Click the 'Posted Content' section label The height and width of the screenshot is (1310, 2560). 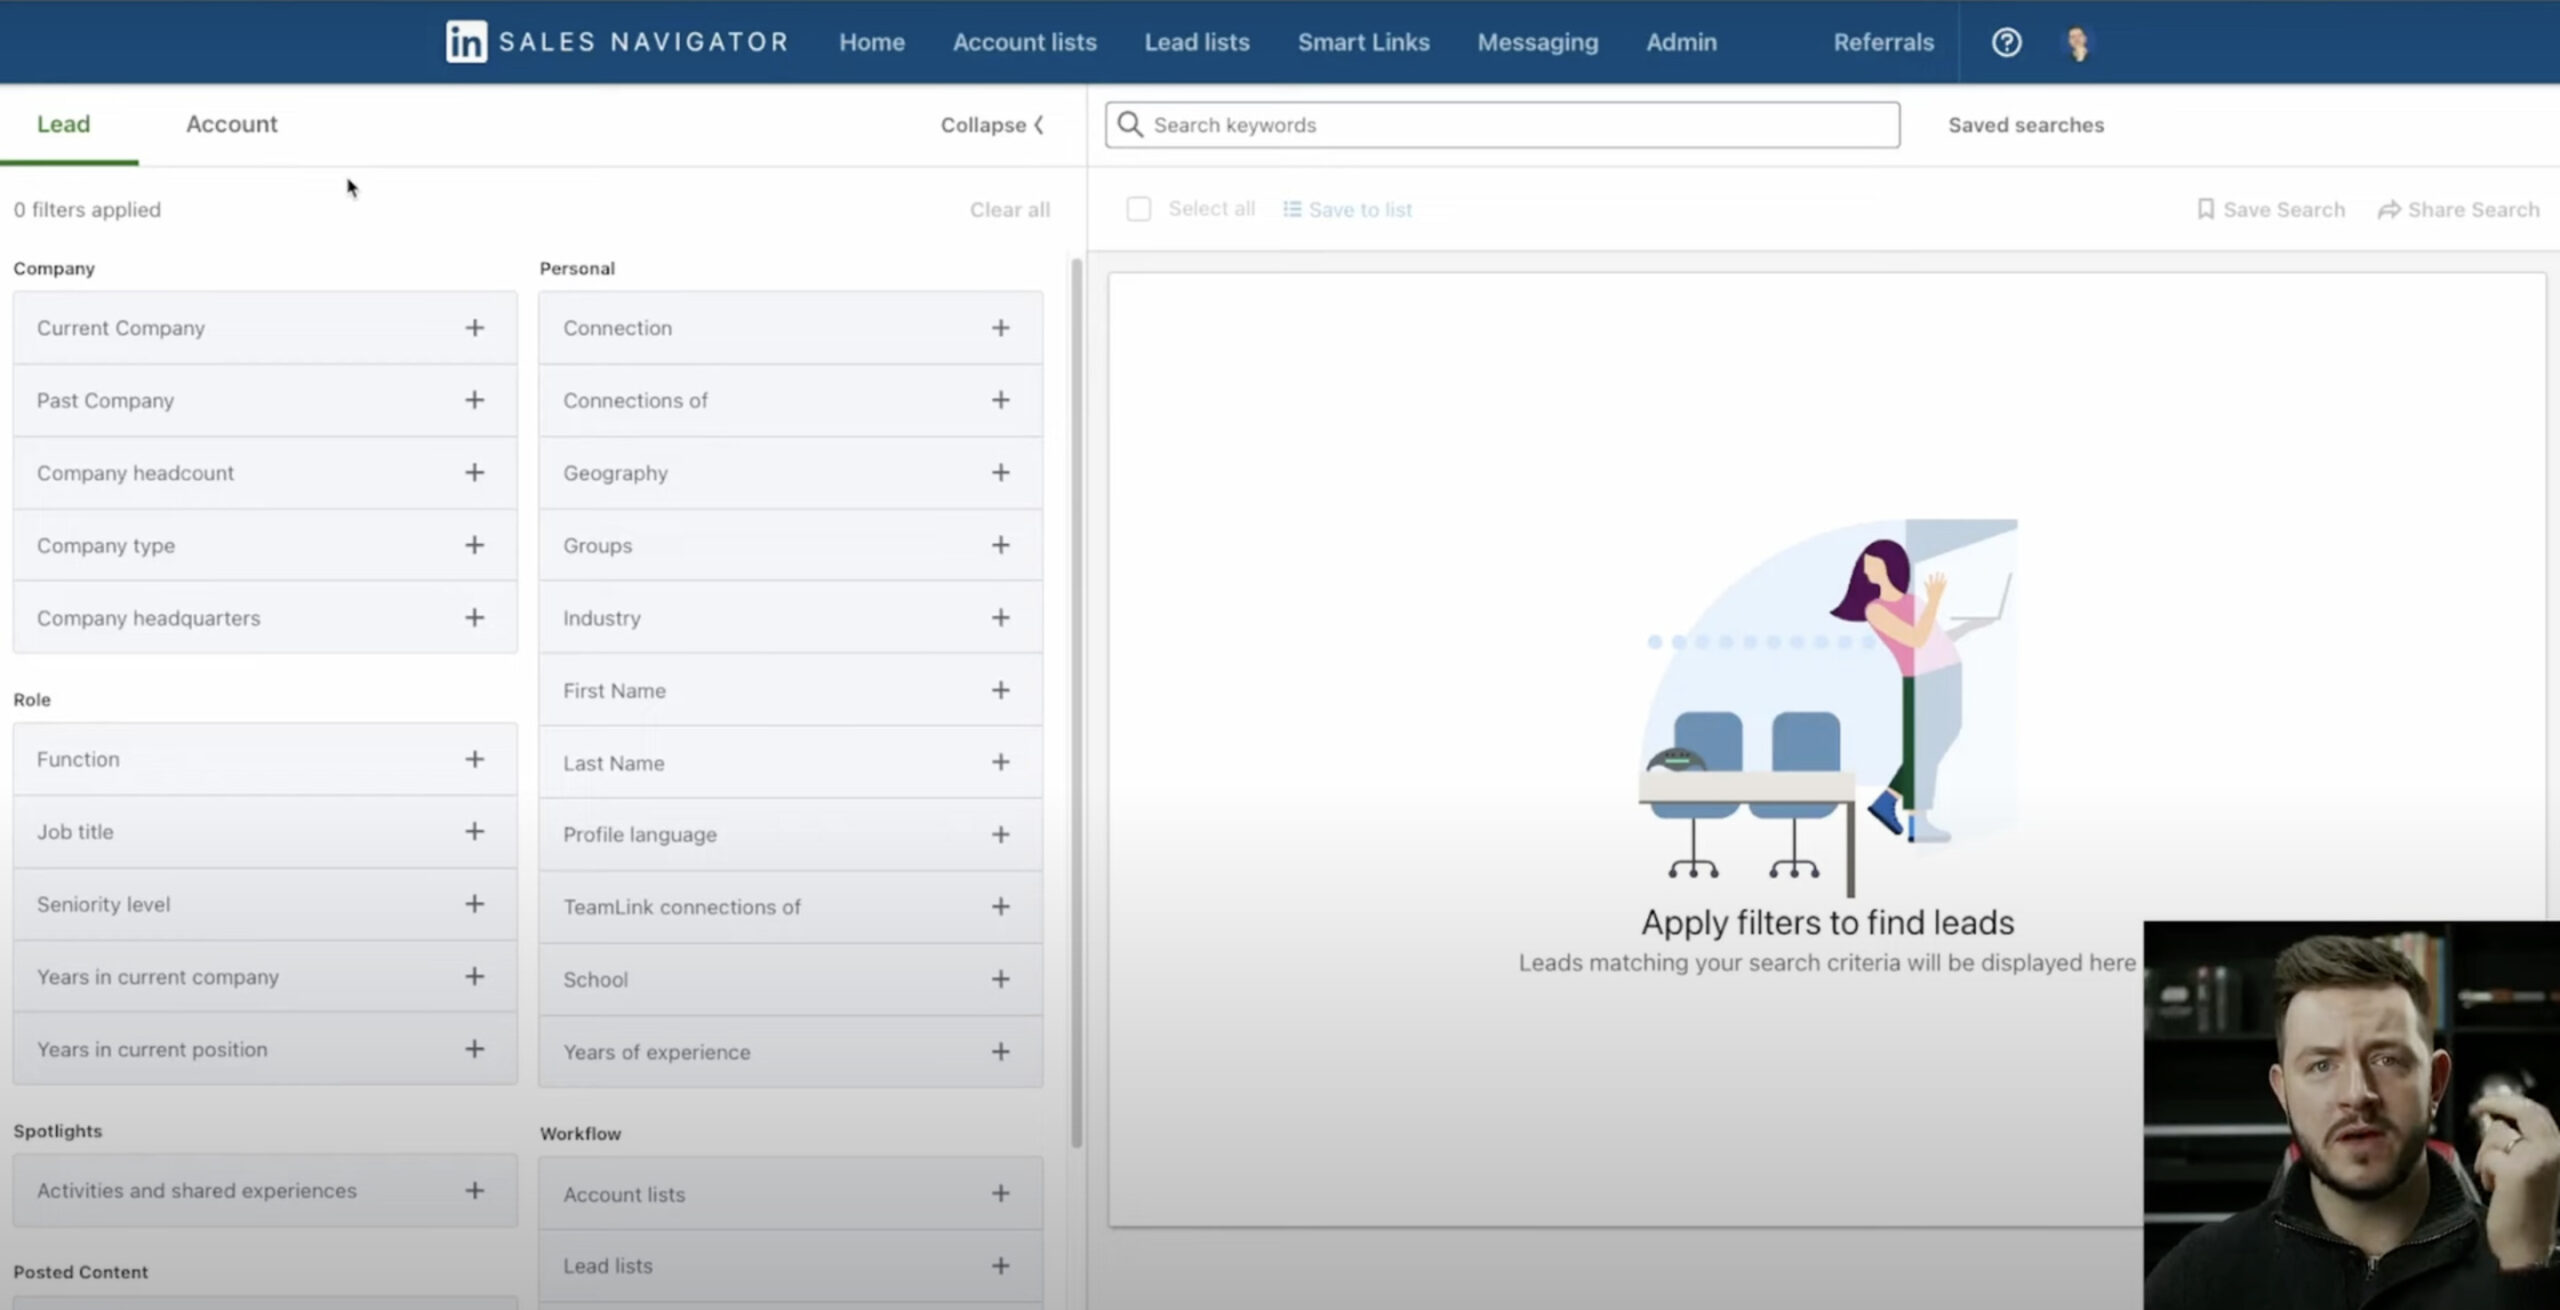pyautogui.click(x=80, y=1272)
